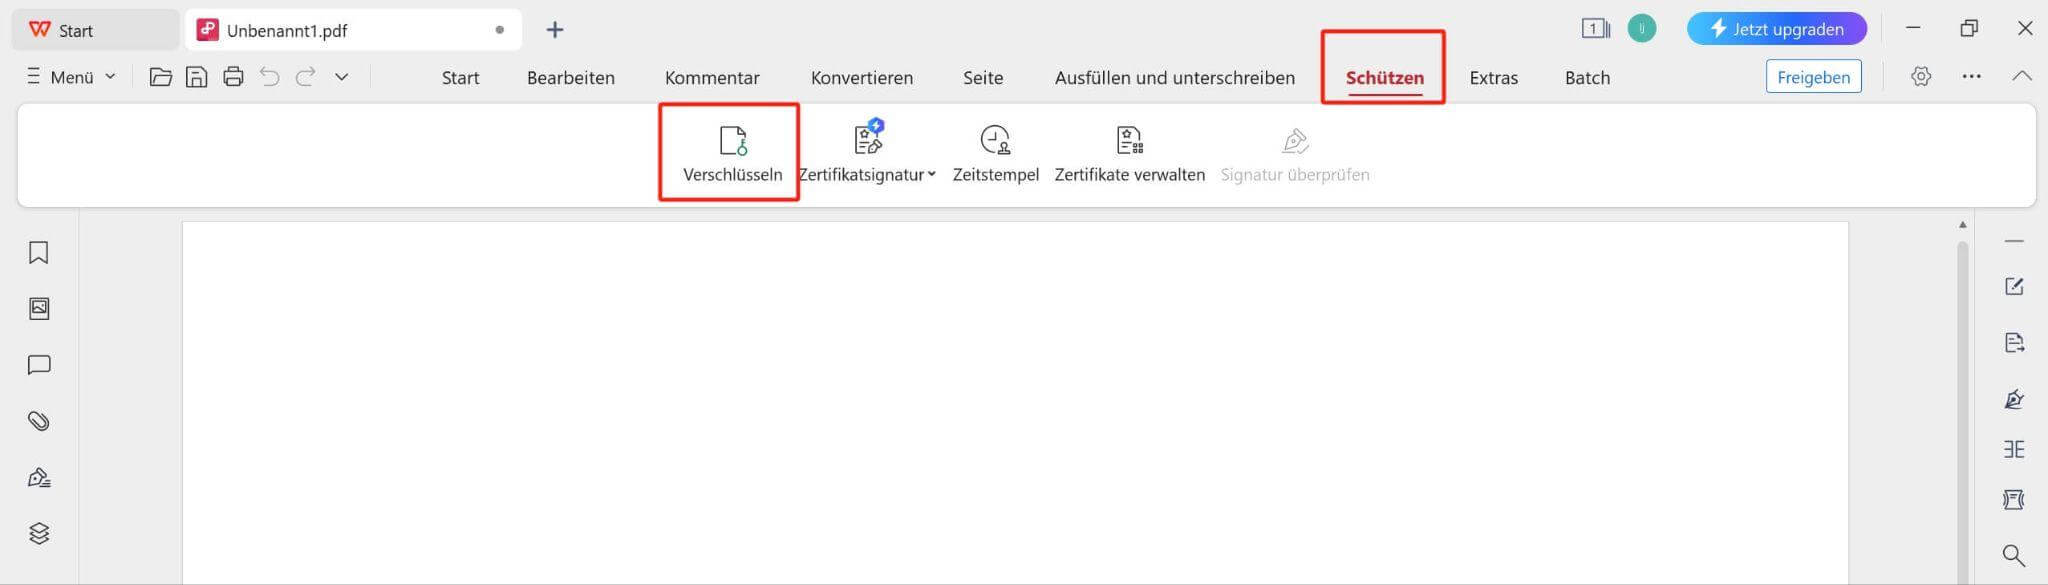2048x585 pixels.
Task: Switch to the Start ribbon tab
Action: (x=460, y=78)
